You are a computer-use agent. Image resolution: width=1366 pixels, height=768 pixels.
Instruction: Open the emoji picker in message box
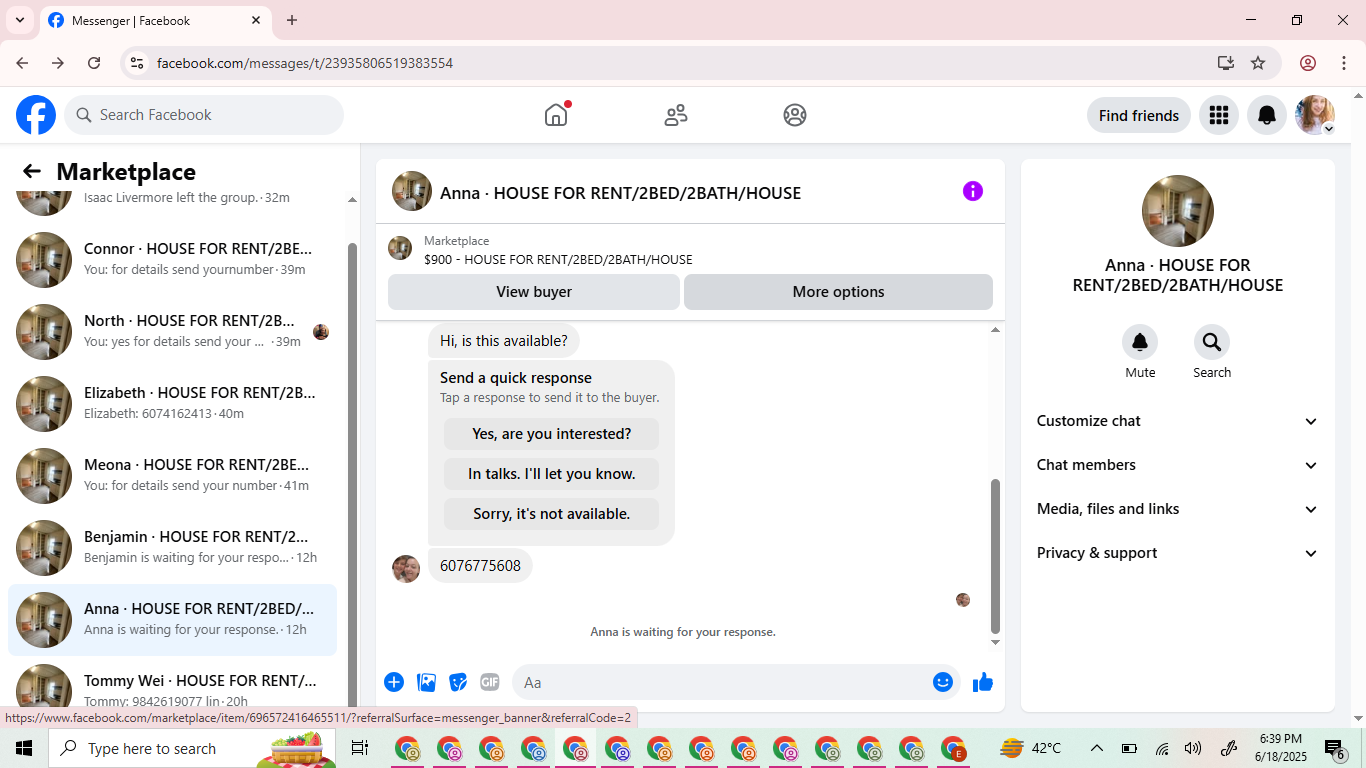point(943,682)
